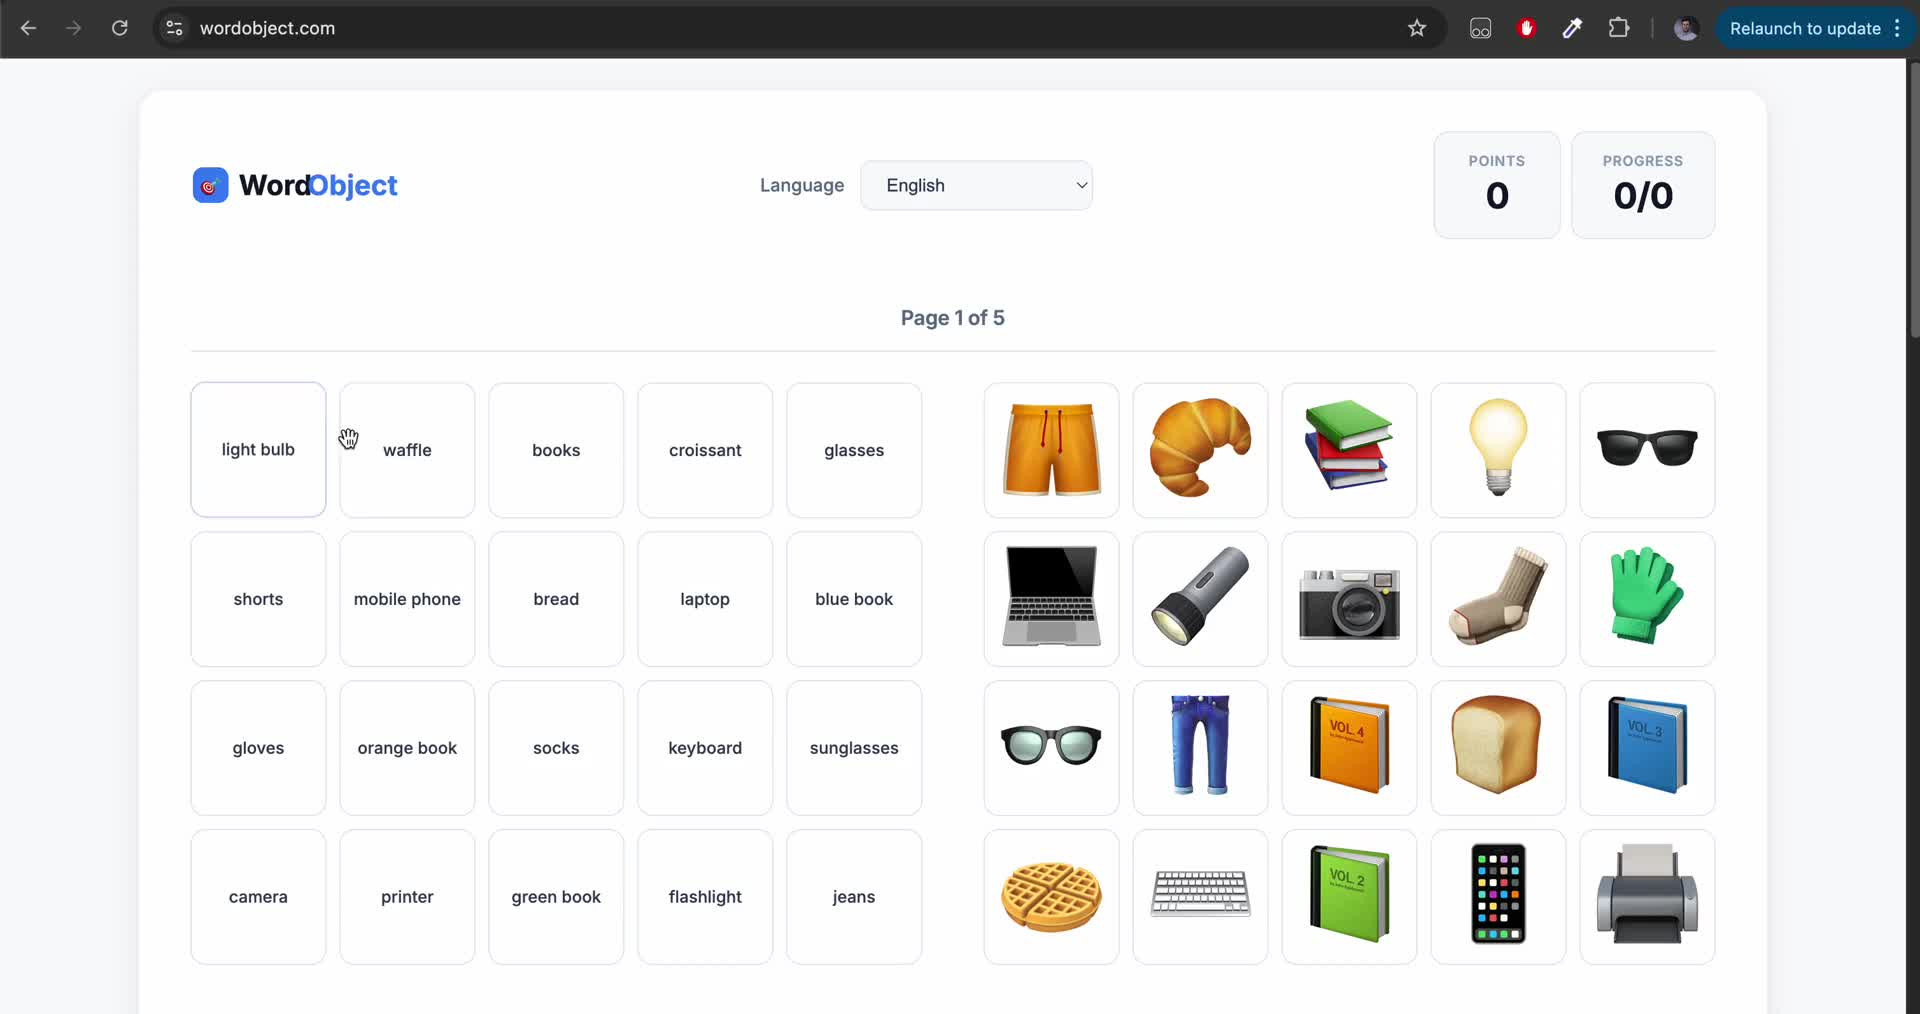Click the laptop picture
Screen dimensions: 1920x1014
pos(1051,599)
